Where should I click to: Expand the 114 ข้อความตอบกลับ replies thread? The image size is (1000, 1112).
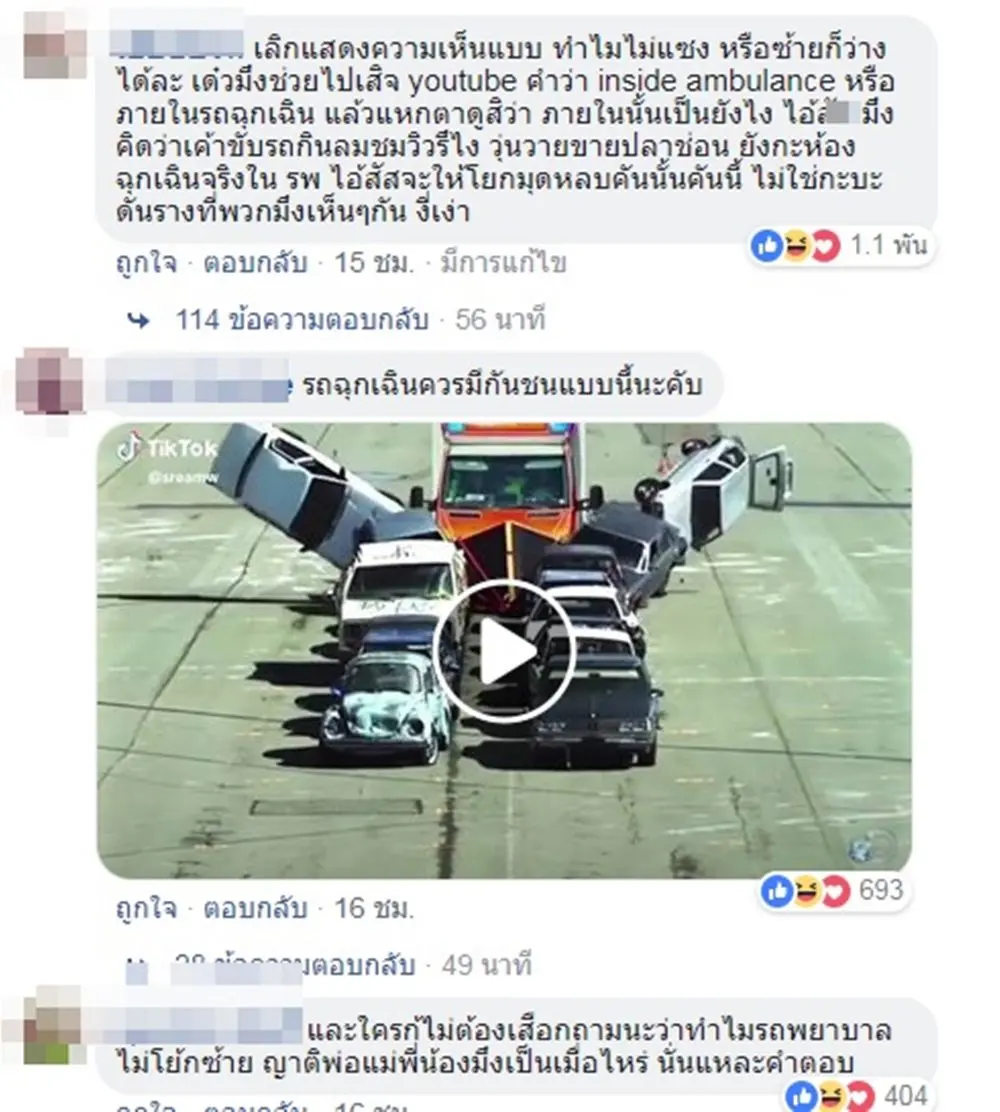point(302,320)
